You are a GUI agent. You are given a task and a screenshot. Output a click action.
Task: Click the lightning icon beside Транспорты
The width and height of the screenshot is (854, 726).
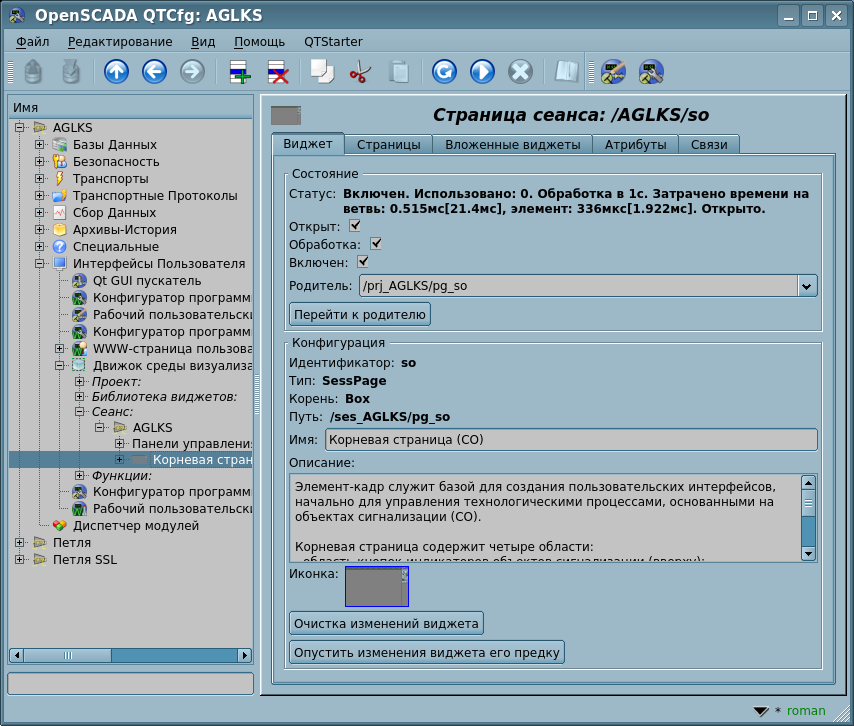point(59,179)
